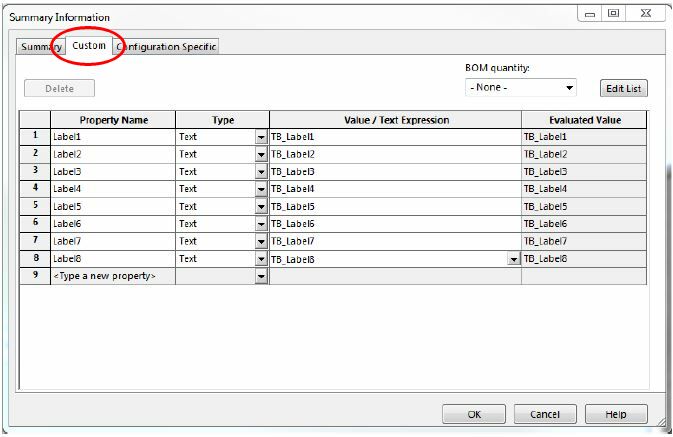Viewport: 673px width, 437px height.
Task: Click the Type a new property cell
Action: pyautogui.click(x=113, y=276)
